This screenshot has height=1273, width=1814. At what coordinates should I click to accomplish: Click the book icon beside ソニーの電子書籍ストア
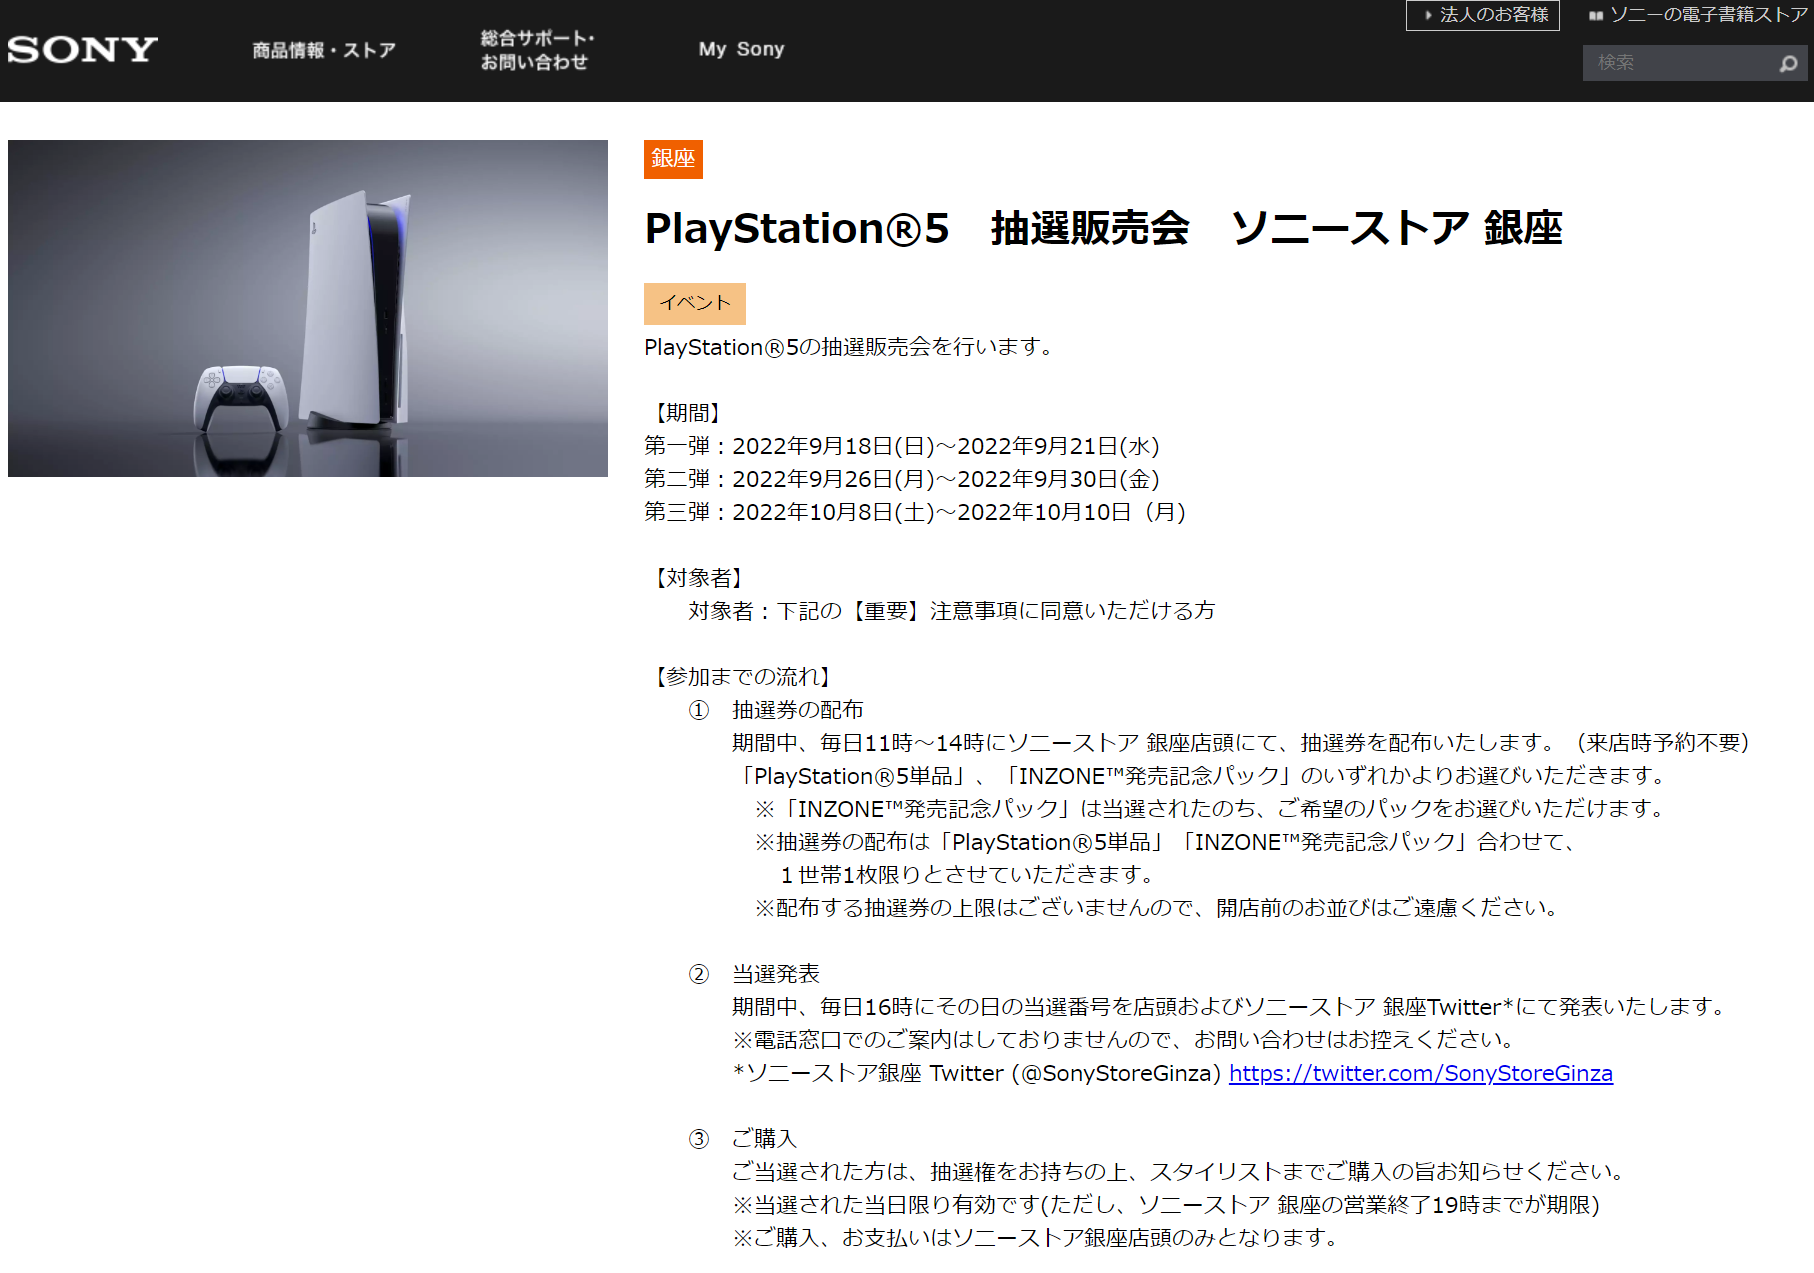[x=1596, y=15]
